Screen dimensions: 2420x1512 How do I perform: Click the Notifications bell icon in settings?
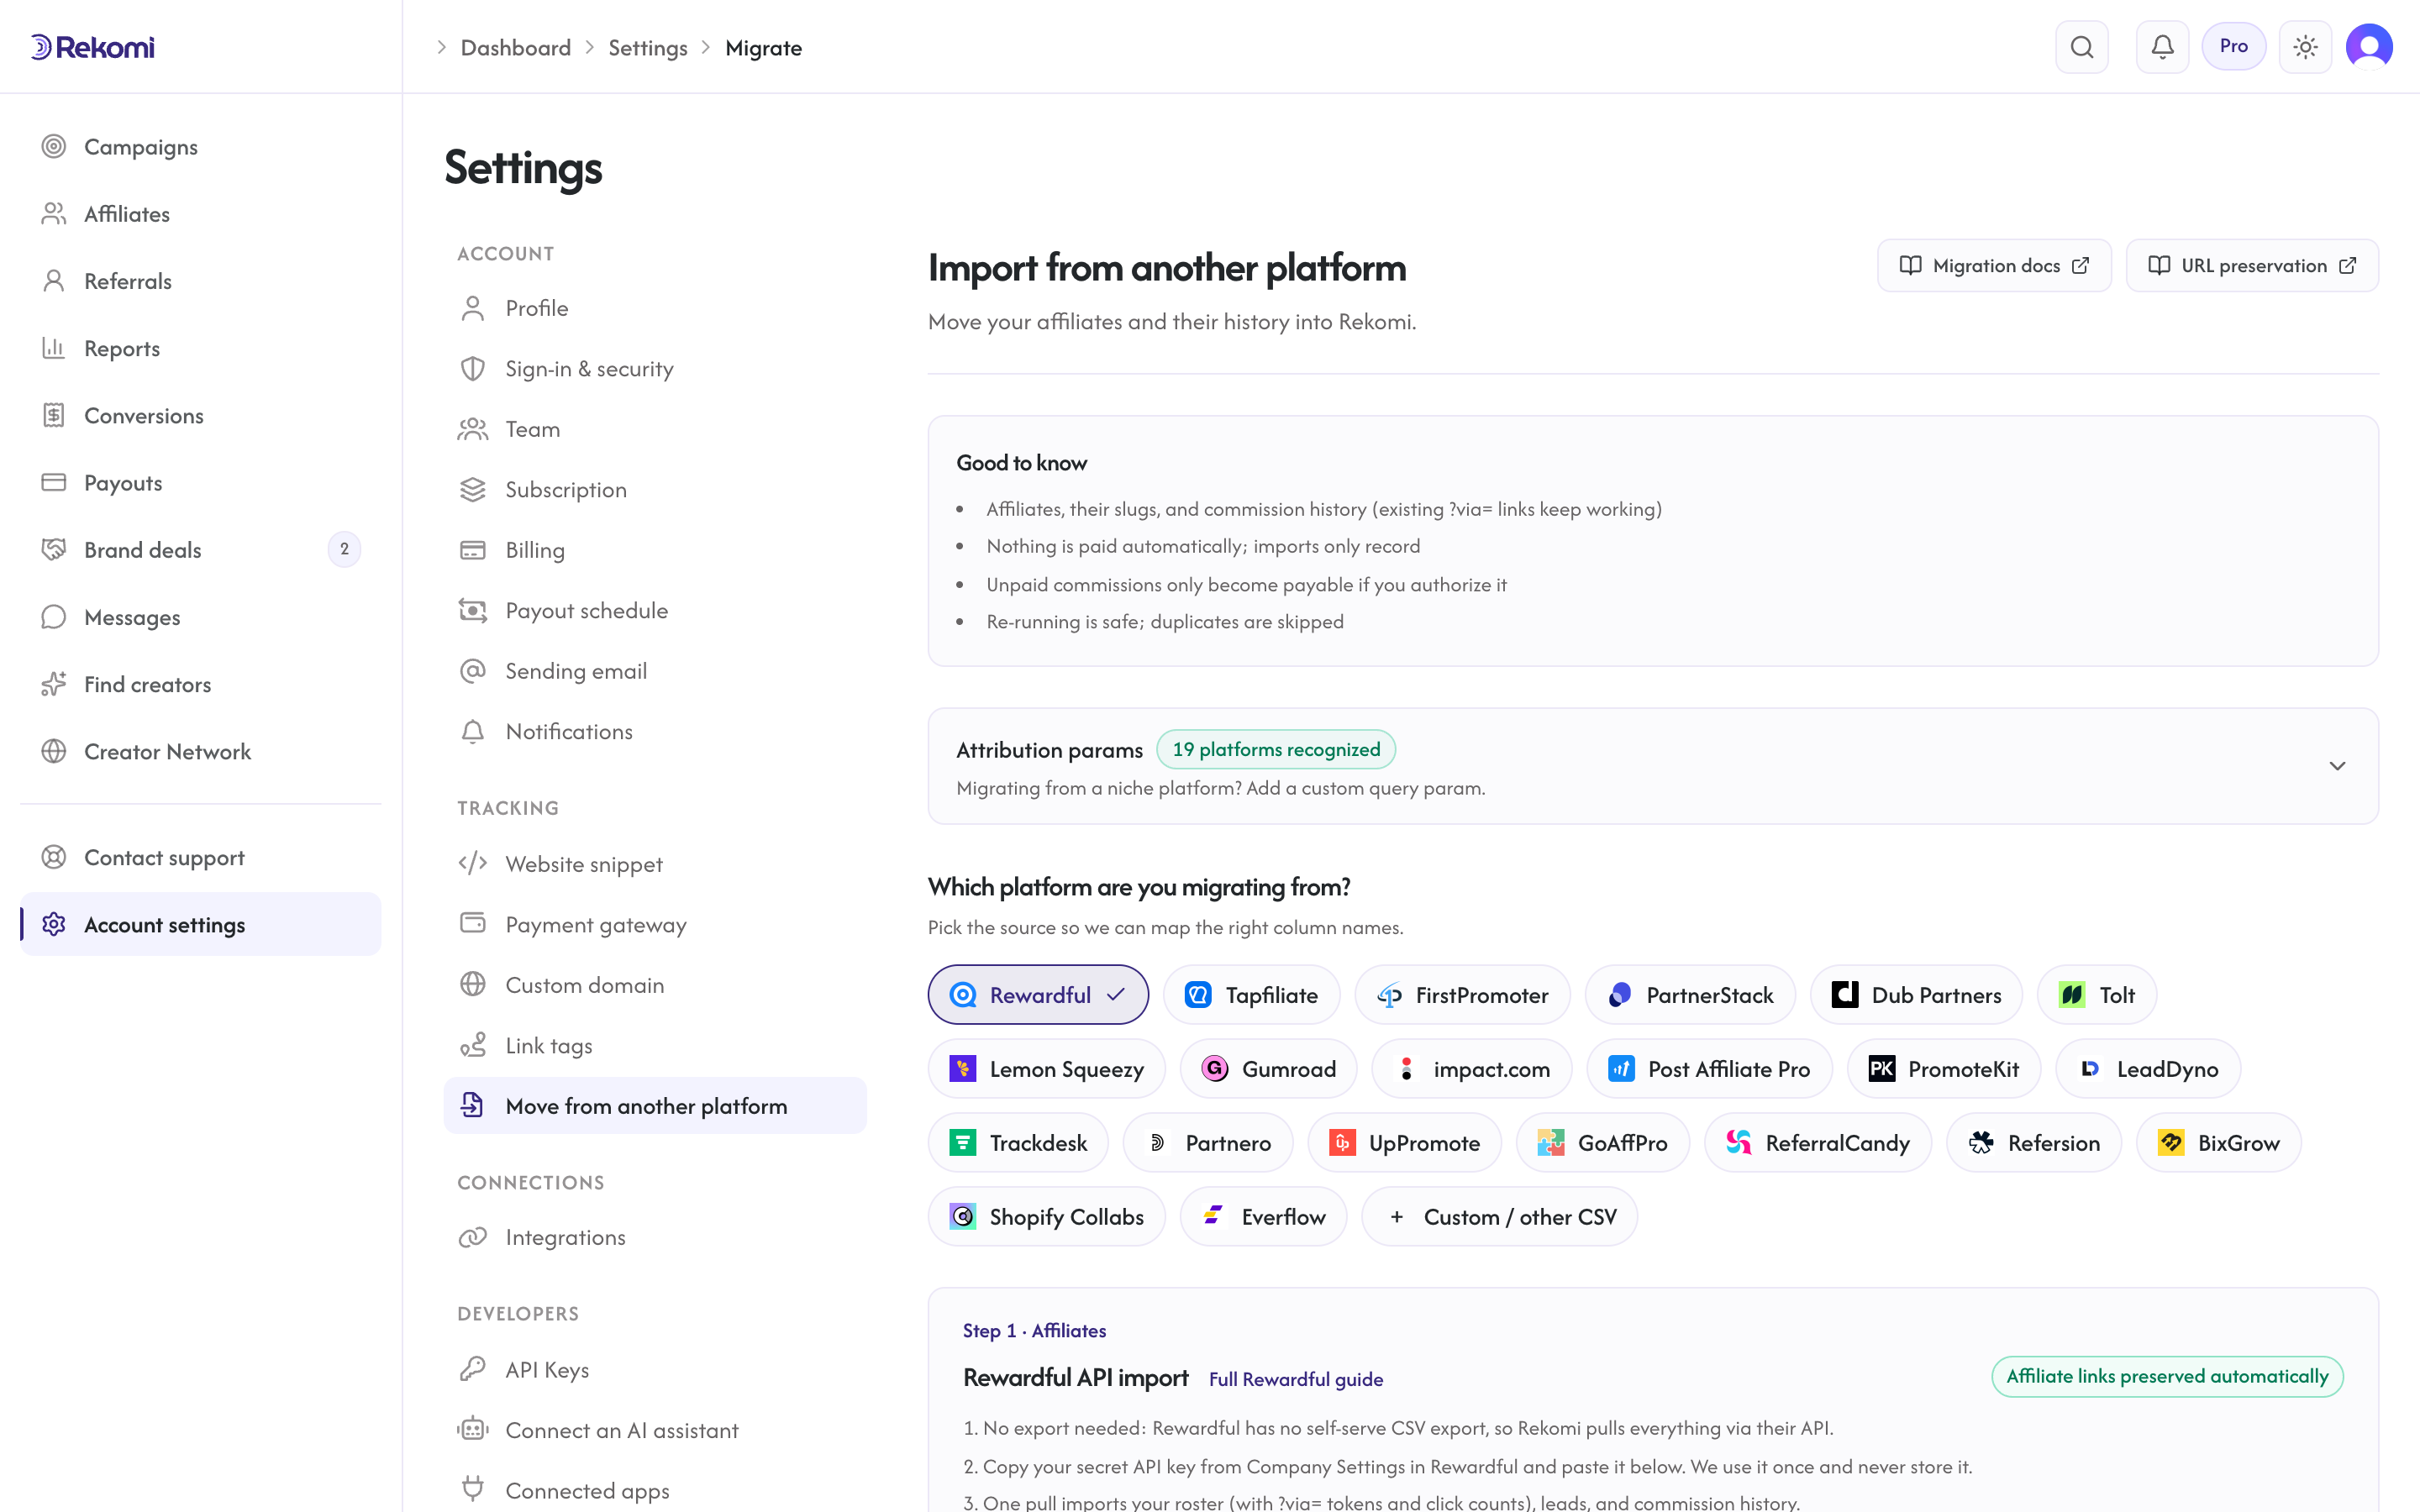(473, 731)
